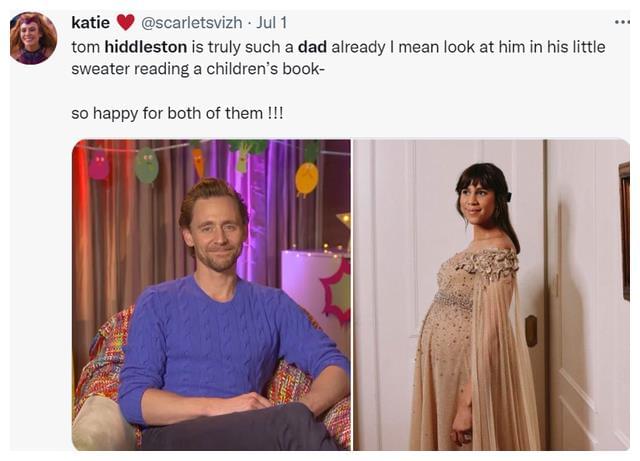Click the door handle in right photo
The width and height of the screenshot is (640, 461).
pyautogui.click(x=531, y=331)
